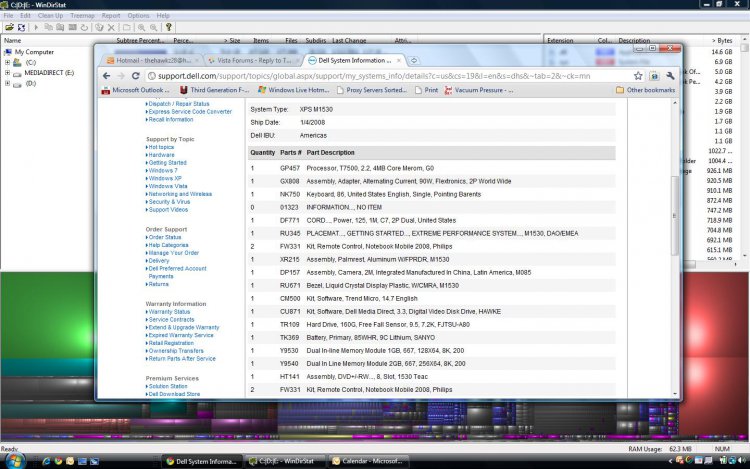Click the Windows Vista support link
Viewport: 750px width, 469px height.
pos(168,186)
